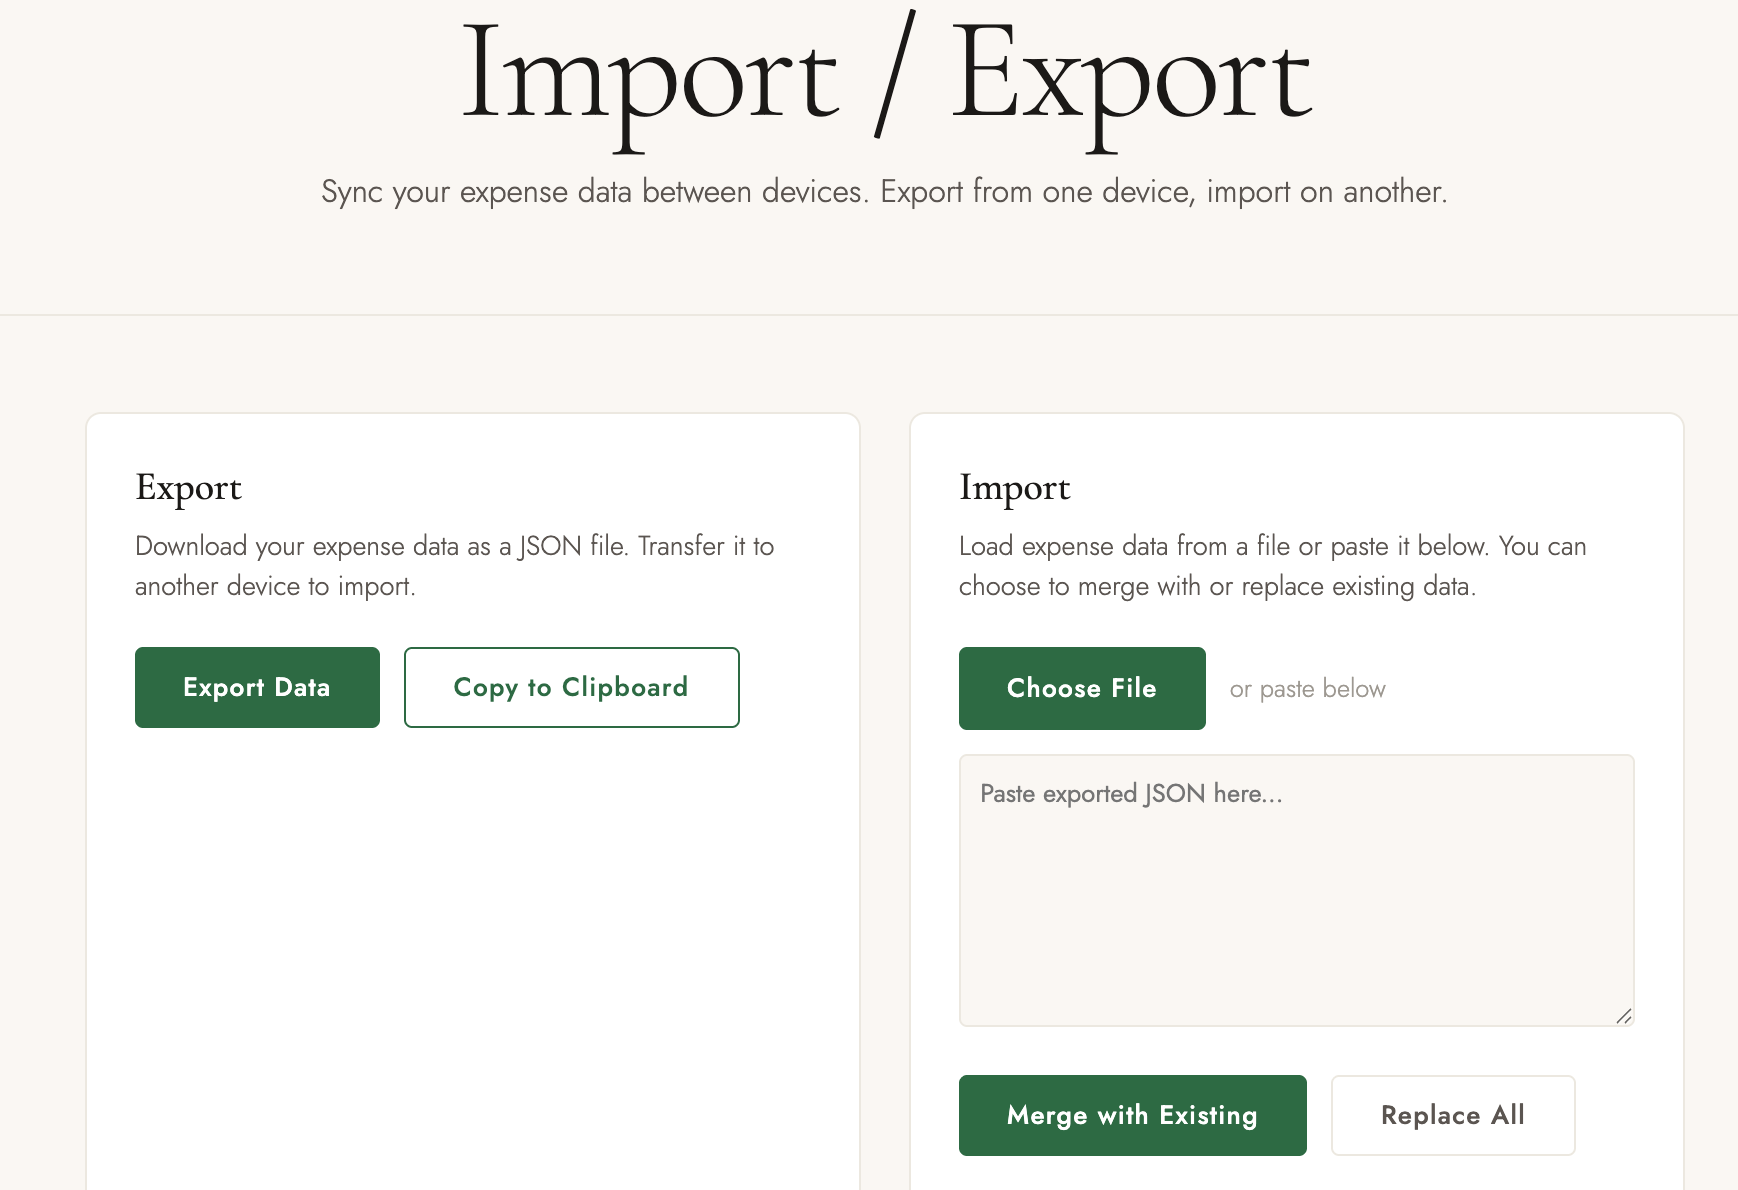Grab the textarea resize handle
The image size is (1738, 1190).
click(1623, 1016)
